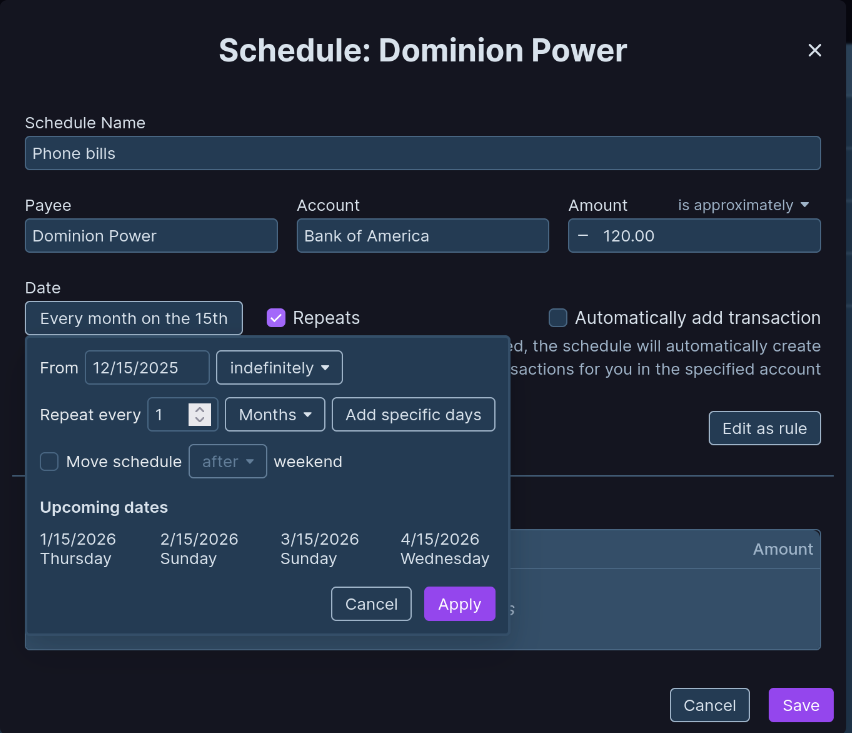
Task: Click the Schedule Name text field
Action: tap(422, 153)
